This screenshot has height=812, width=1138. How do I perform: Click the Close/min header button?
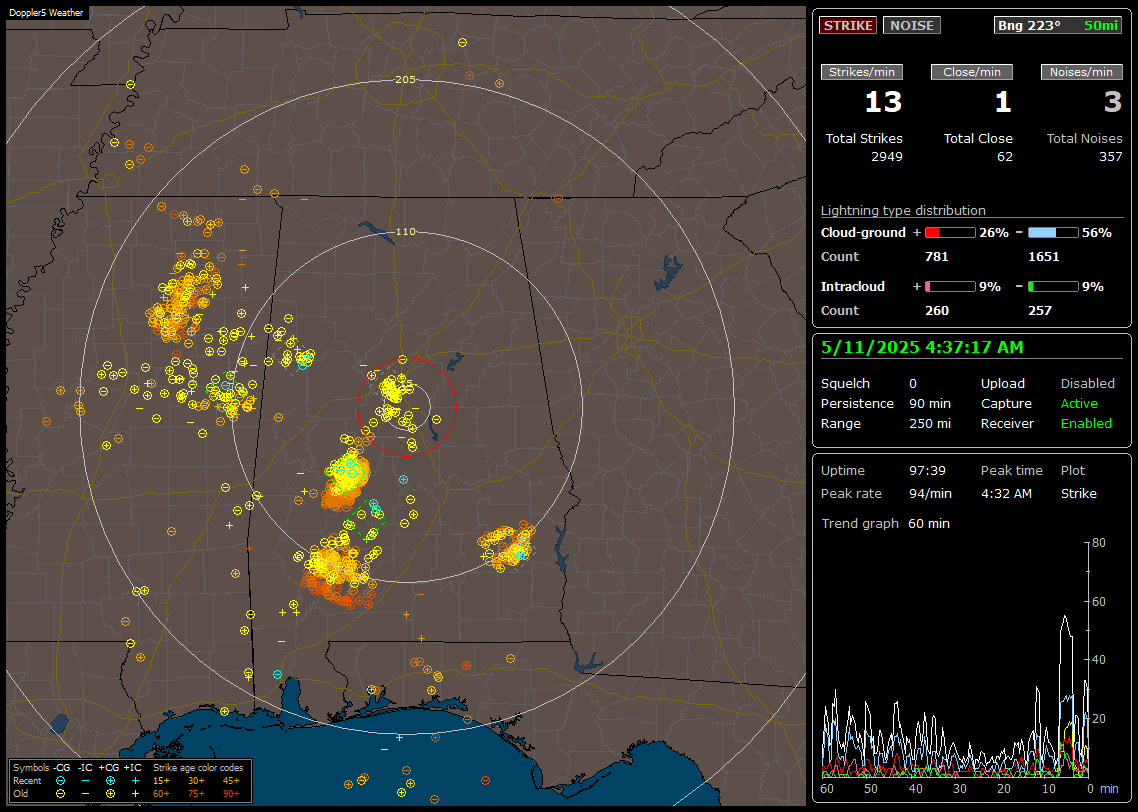point(972,72)
